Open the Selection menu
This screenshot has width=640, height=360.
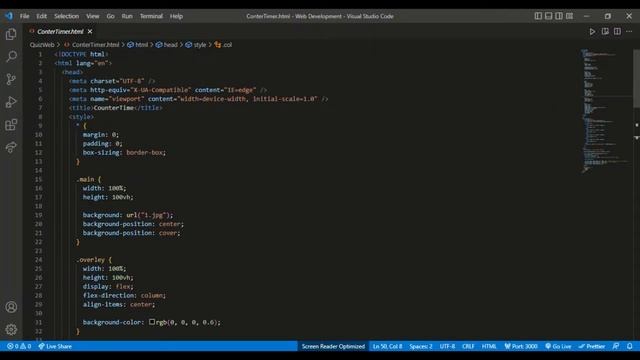[67, 16]
